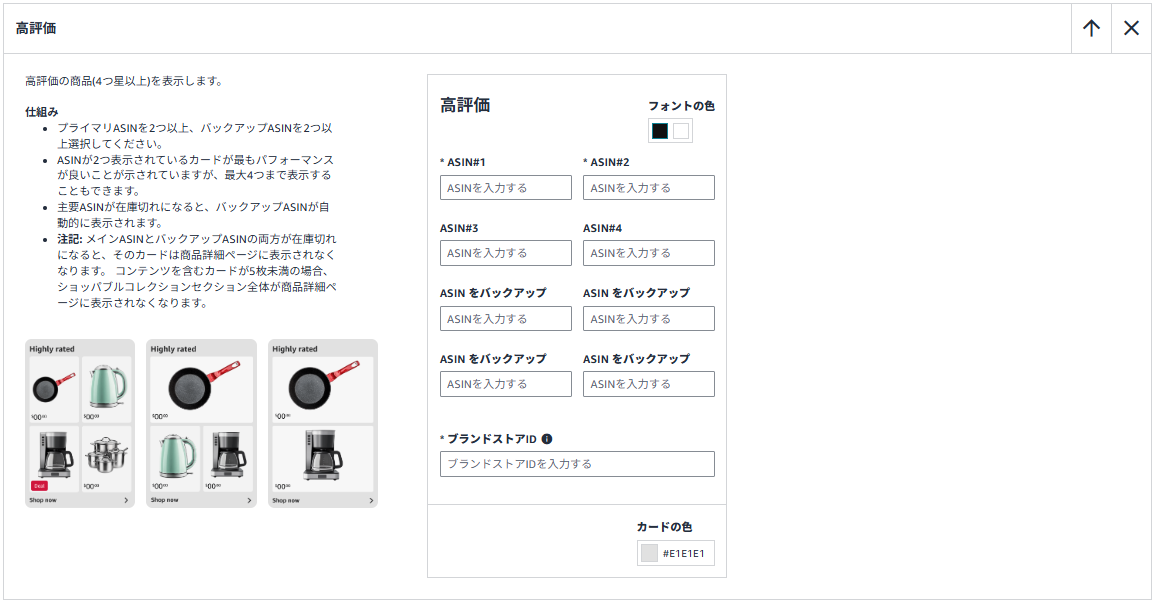The width and height of the screenshot is (1156, 603).
Task: Click the ASIN#1 input field
Action: tap(506, 188)
